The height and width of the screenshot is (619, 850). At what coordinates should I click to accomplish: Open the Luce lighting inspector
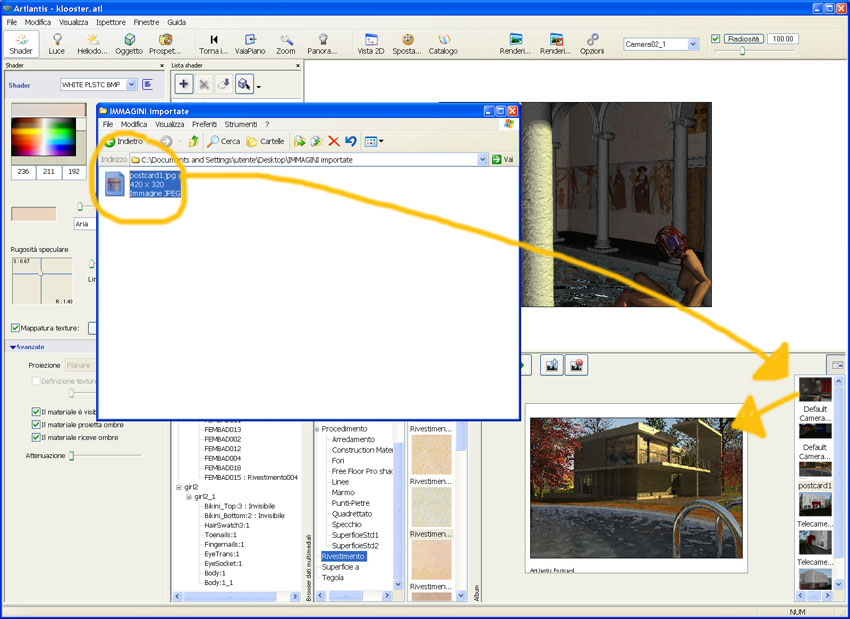pos(56,42)
